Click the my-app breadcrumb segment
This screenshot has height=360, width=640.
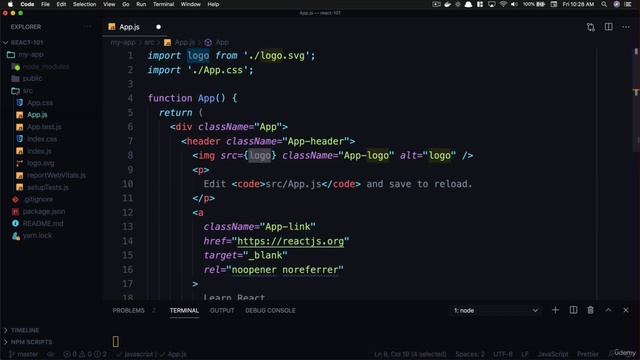[123, 42]
